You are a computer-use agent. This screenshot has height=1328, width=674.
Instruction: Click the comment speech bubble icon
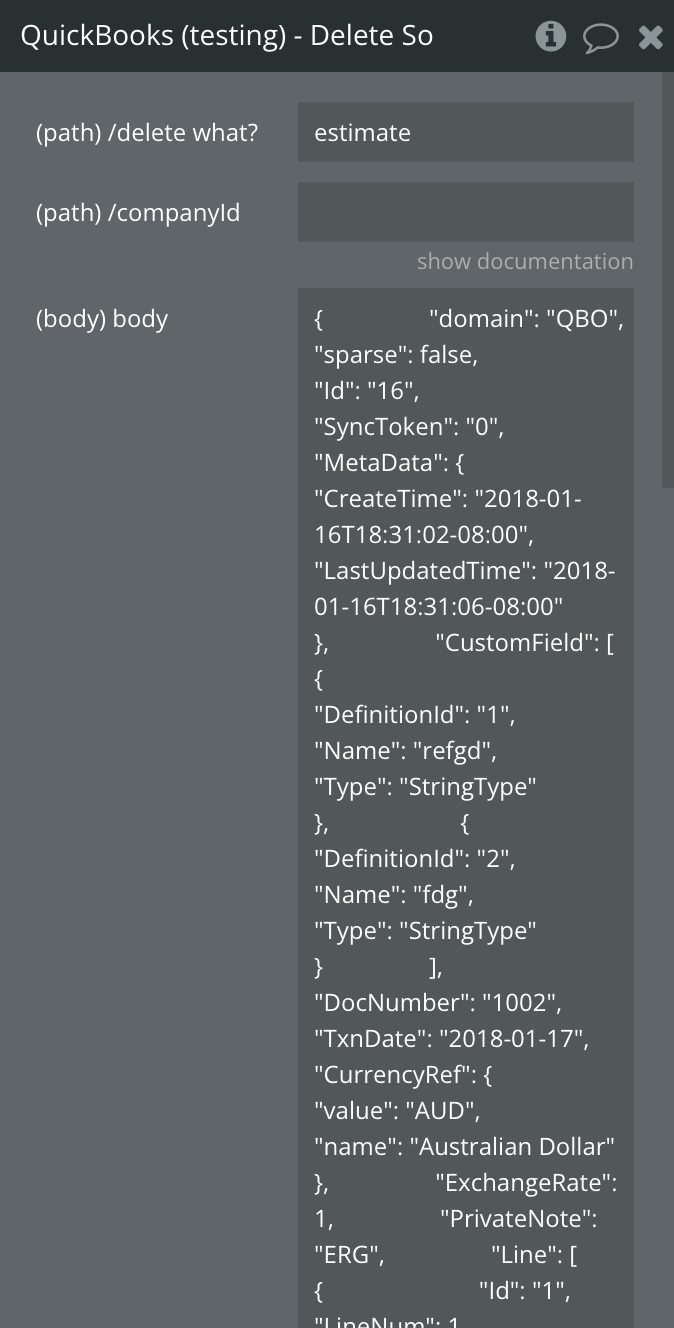click(x=600, y=38)
